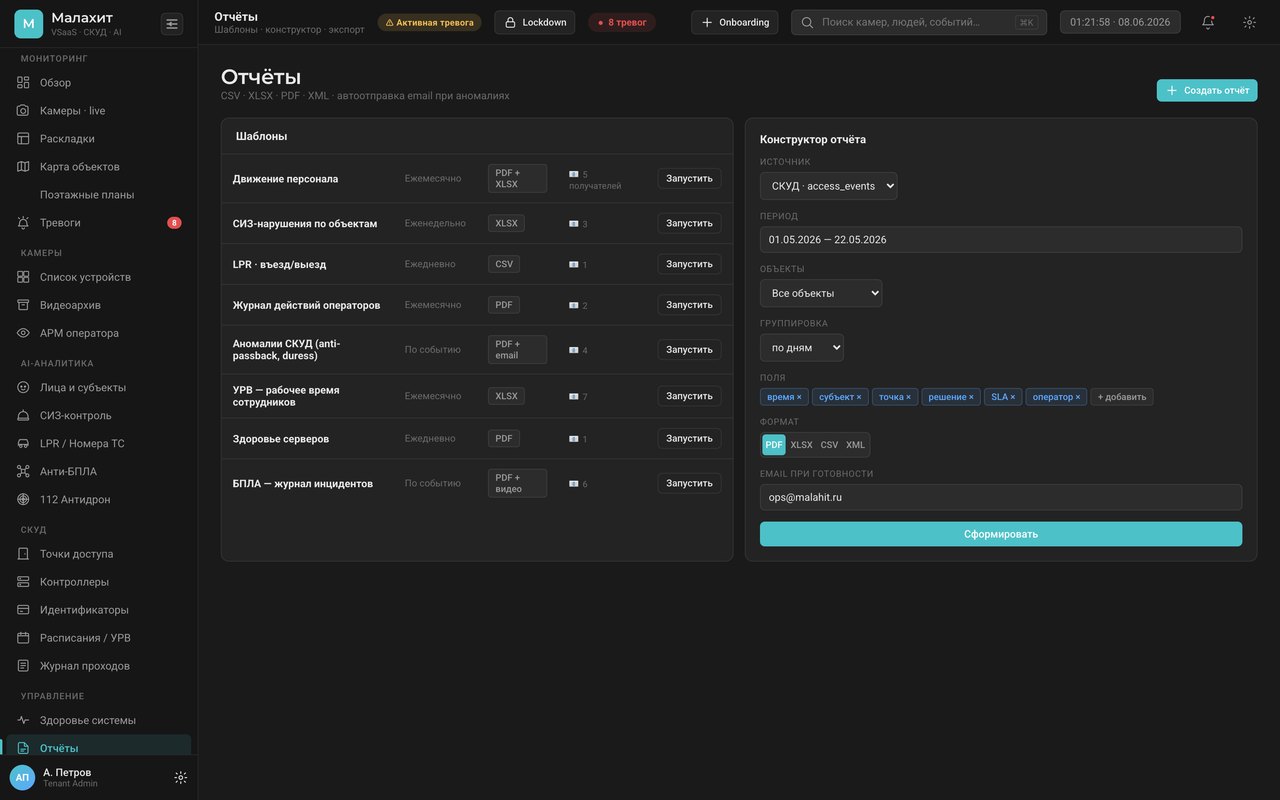
Task: Run the LPR · въезд/выезд template
Action: [689, 264]
